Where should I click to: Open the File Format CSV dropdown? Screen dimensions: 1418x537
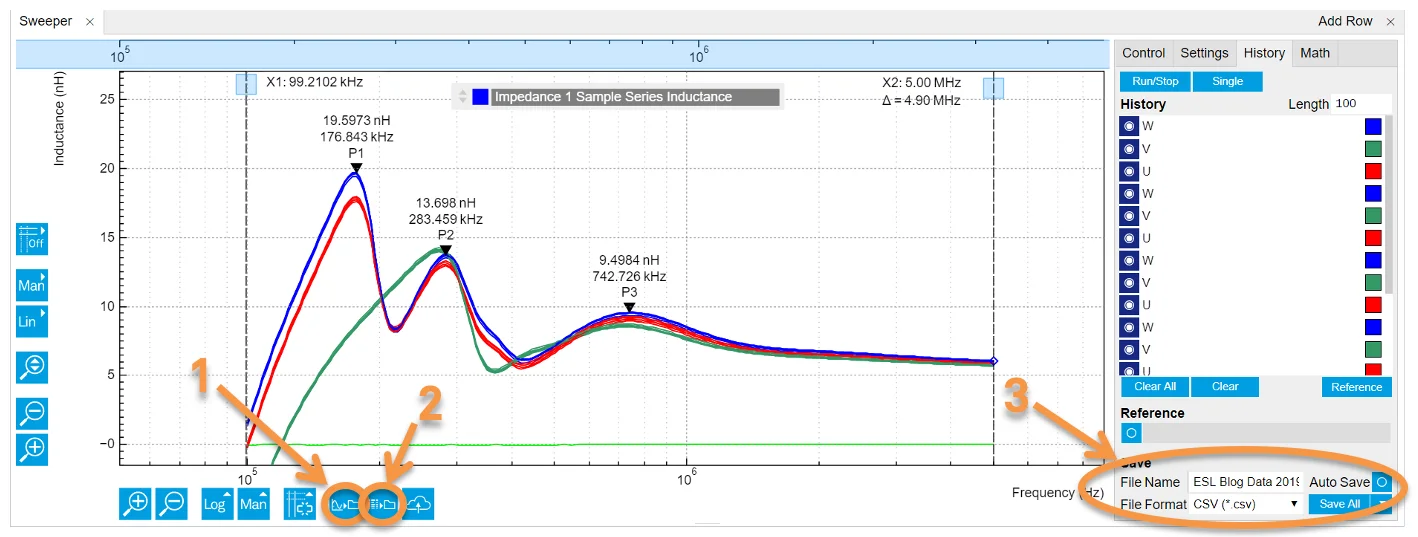[x=1246, y=504]
